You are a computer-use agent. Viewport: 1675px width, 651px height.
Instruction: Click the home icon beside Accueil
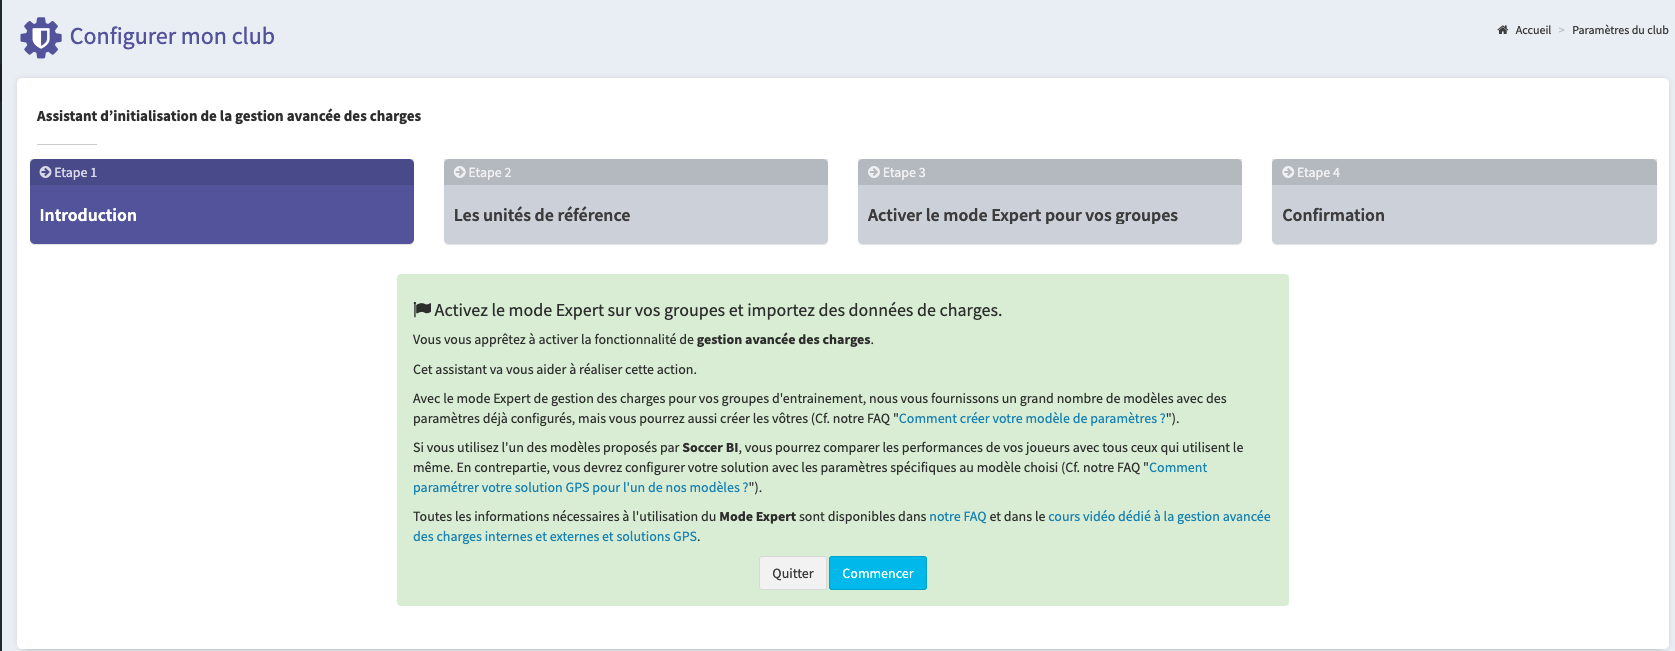pos(1502,30)
